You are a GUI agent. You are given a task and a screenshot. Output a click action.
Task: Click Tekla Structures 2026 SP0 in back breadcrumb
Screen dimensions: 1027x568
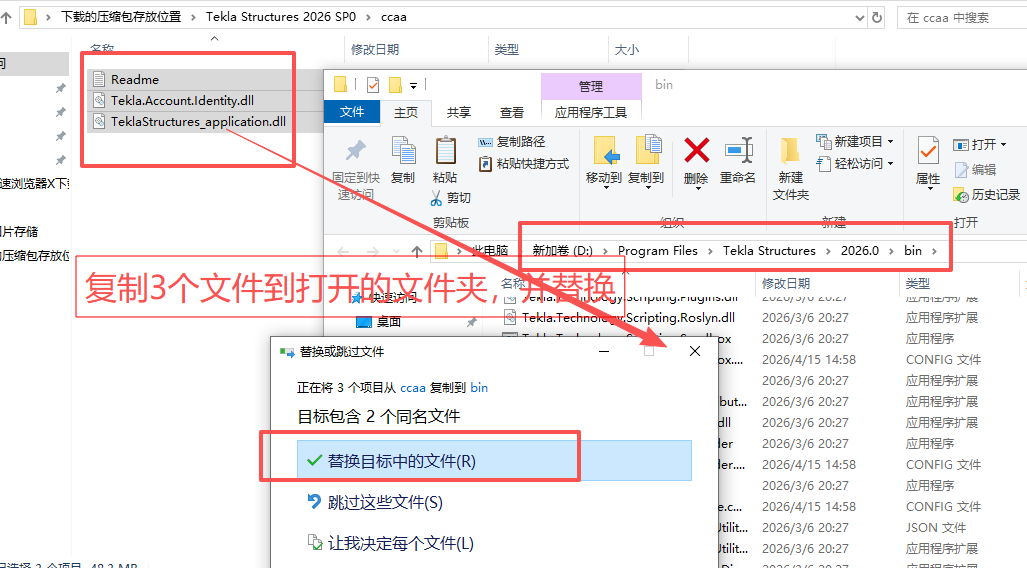(281, 17)
